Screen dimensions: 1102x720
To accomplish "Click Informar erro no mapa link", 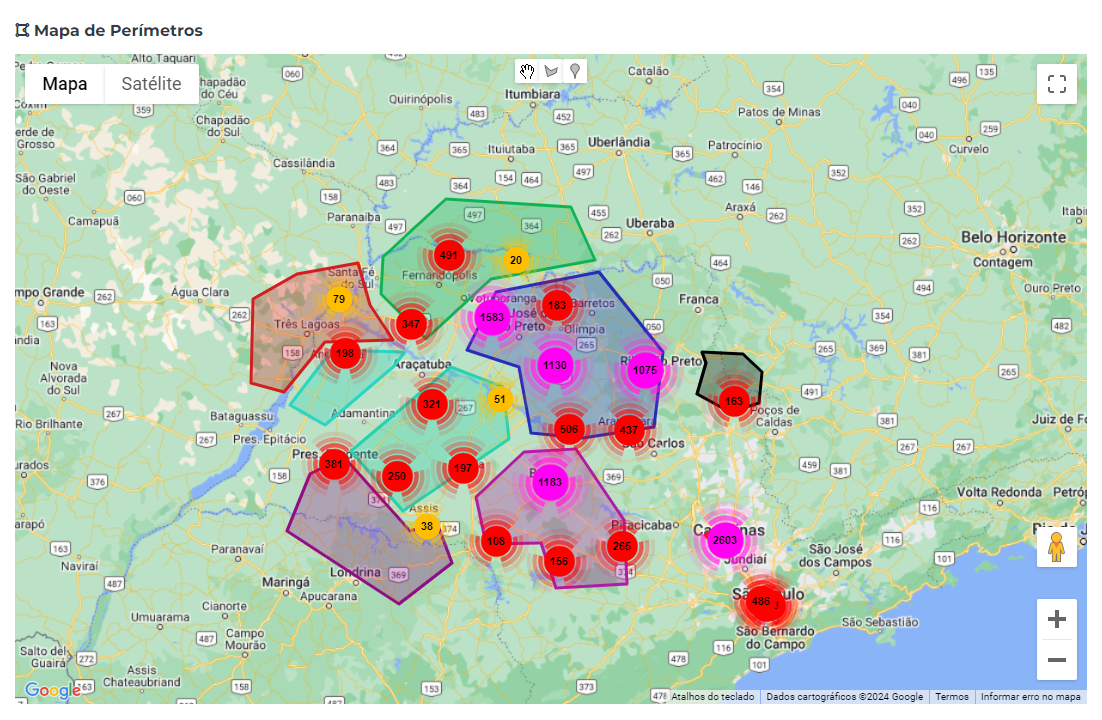I will click(x=1030, y=697).
